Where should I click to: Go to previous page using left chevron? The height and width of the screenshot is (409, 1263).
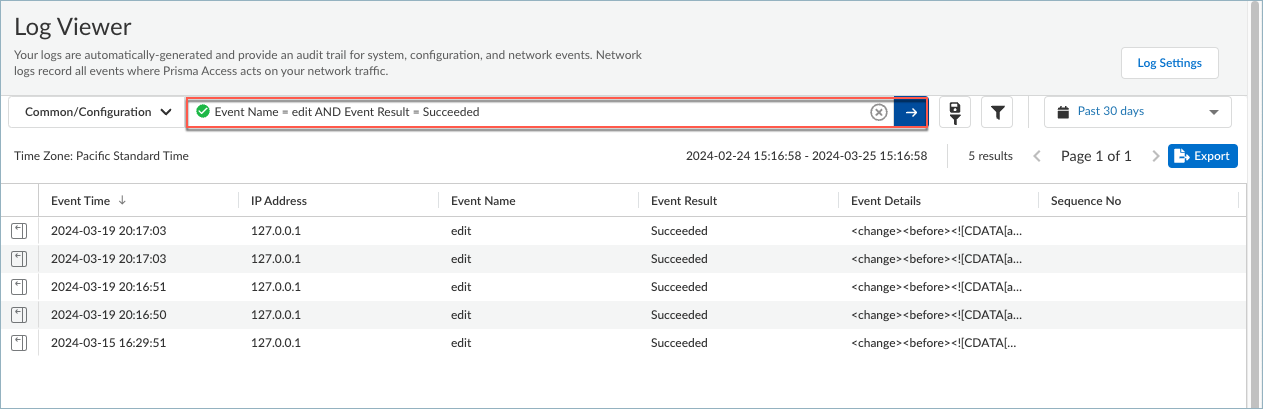point(1037,156)
